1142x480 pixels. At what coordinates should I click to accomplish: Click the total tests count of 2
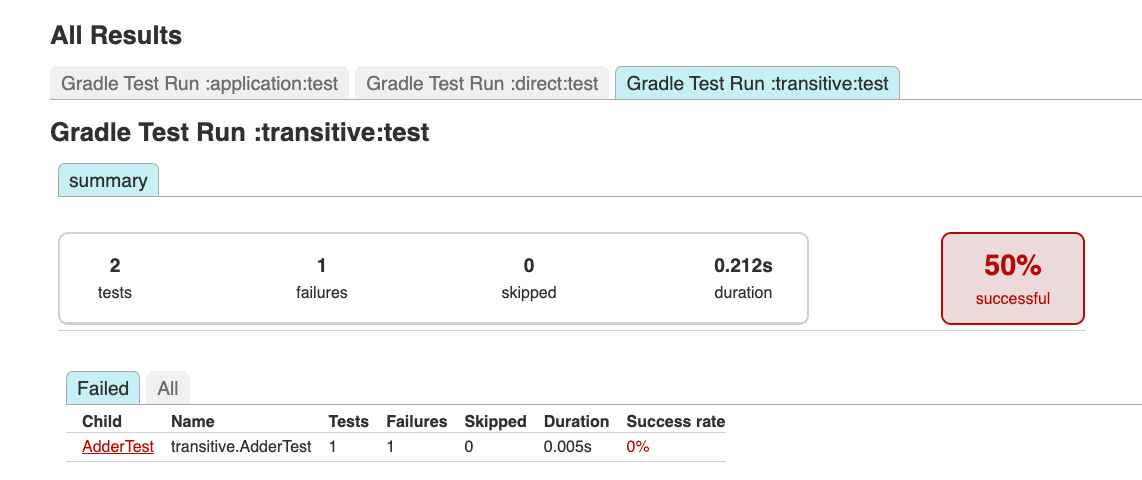[x=115, y=266]
